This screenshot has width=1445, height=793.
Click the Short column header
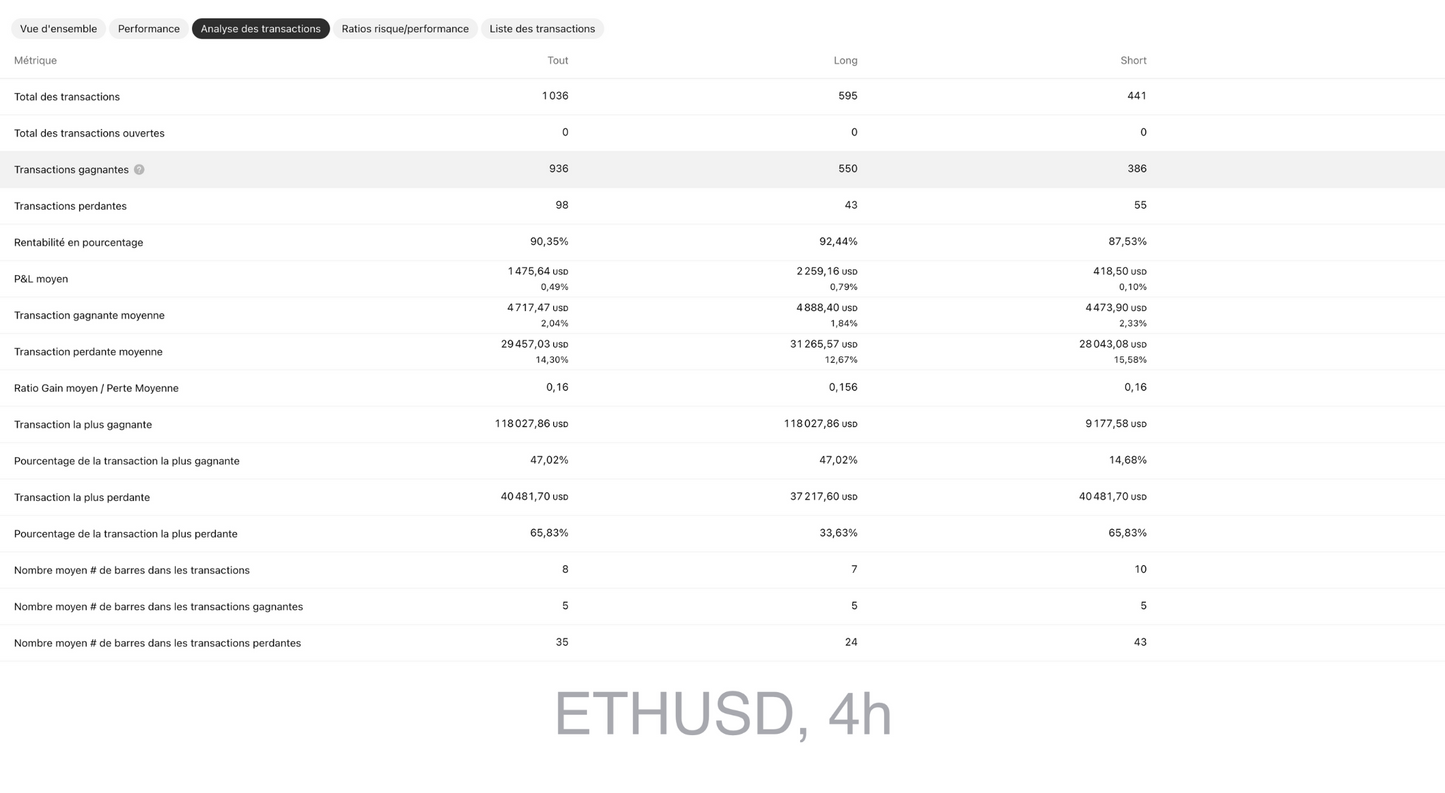pyautogui.click(x=1133, y=60)
